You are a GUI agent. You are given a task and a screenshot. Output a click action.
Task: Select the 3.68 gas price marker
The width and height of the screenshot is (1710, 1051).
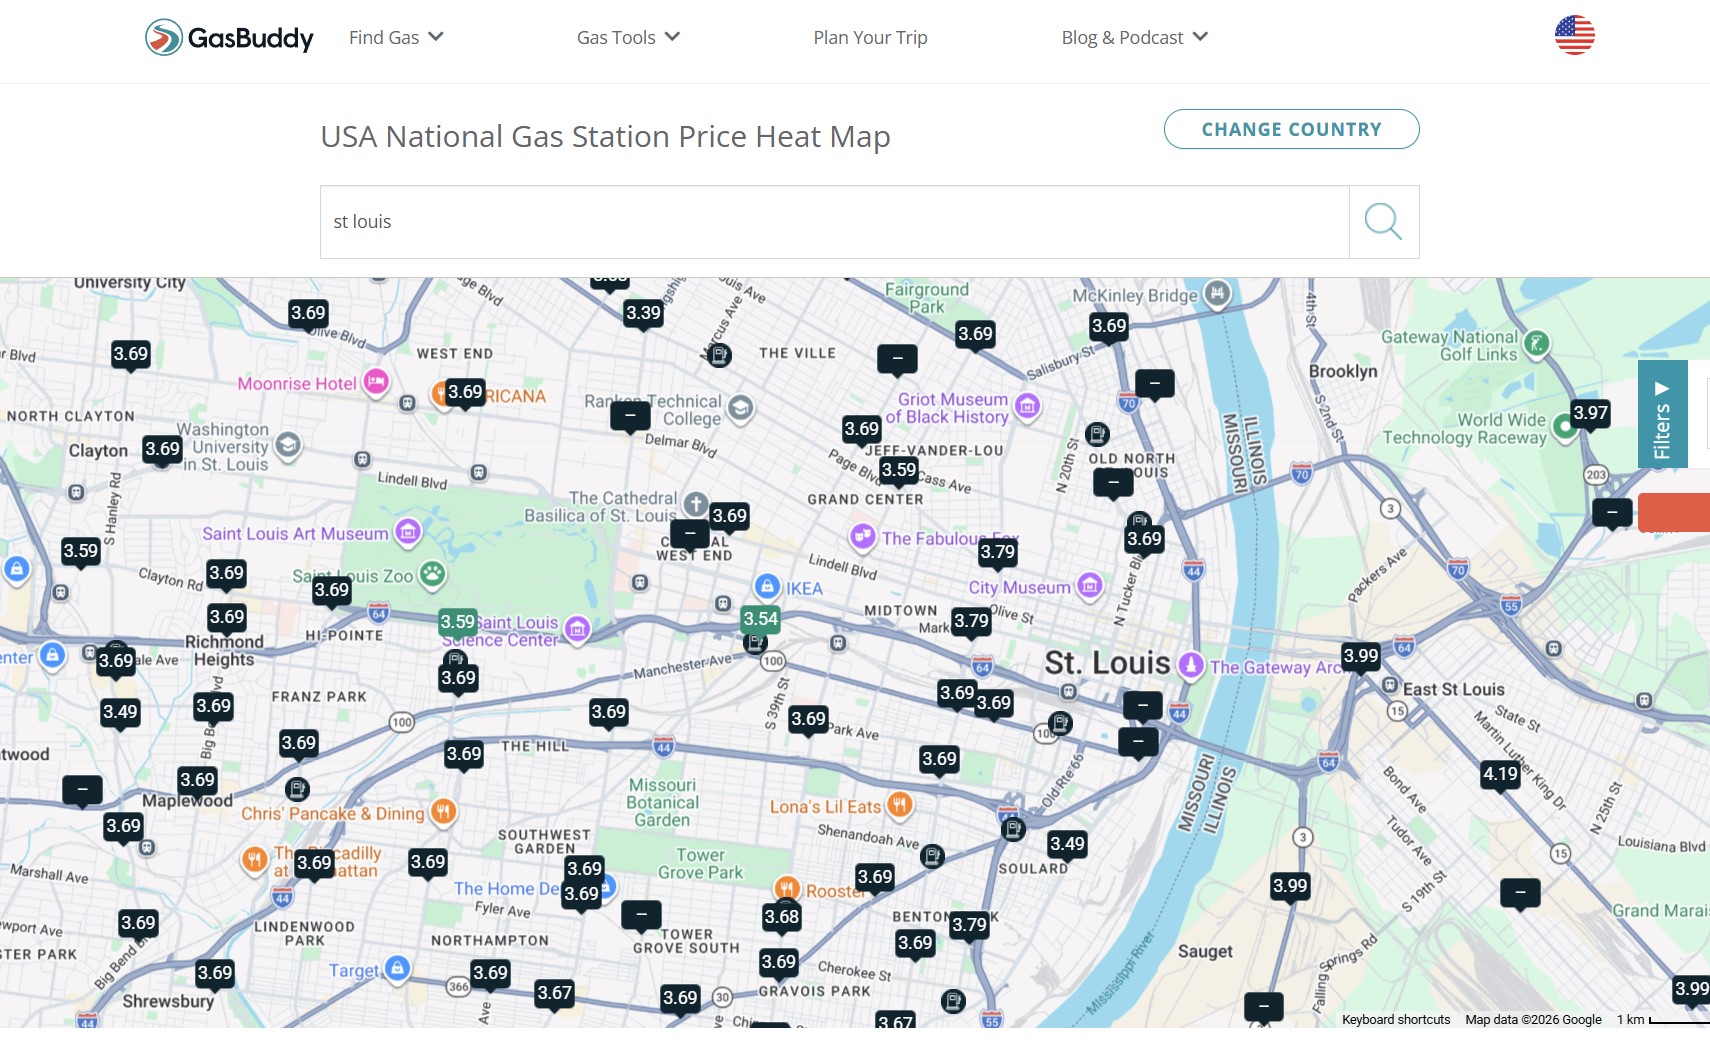781,918
